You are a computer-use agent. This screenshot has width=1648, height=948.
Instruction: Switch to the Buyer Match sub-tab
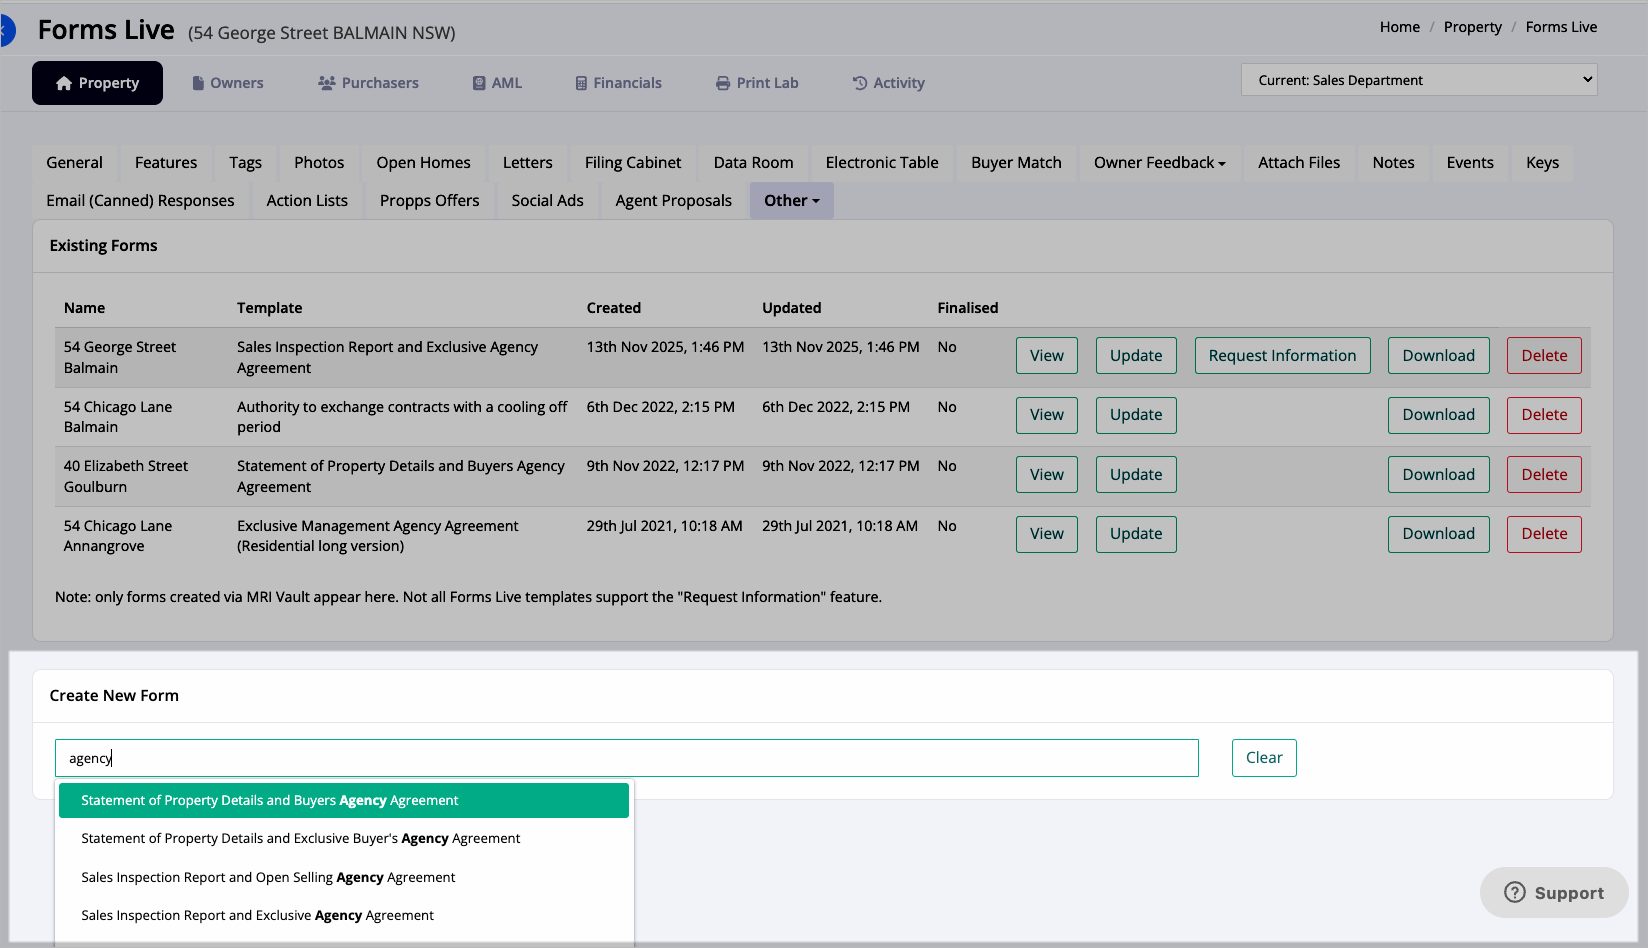pos(1016,163)
